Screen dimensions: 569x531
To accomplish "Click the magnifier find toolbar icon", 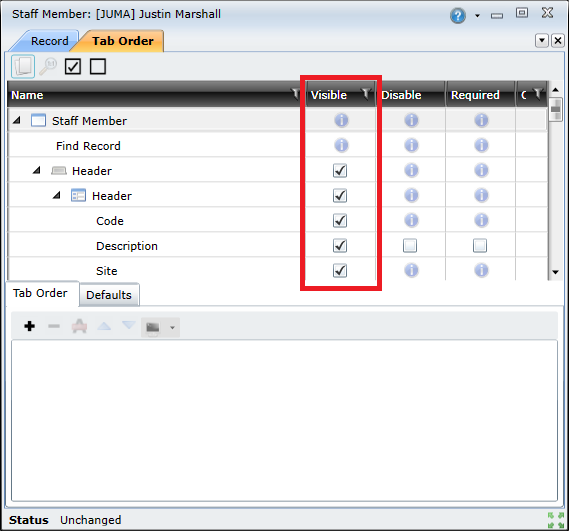I will point(48,66).
